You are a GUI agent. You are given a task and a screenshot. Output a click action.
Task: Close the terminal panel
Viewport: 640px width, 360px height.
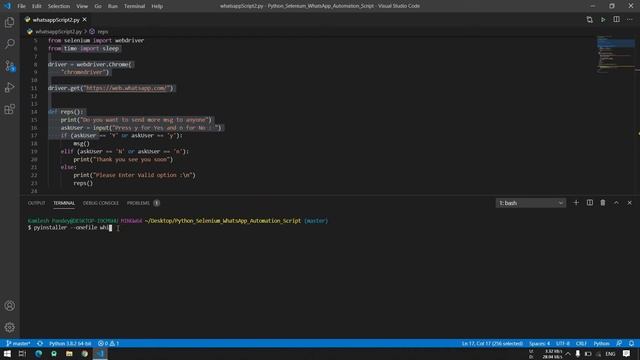click(x=630, y=203)
